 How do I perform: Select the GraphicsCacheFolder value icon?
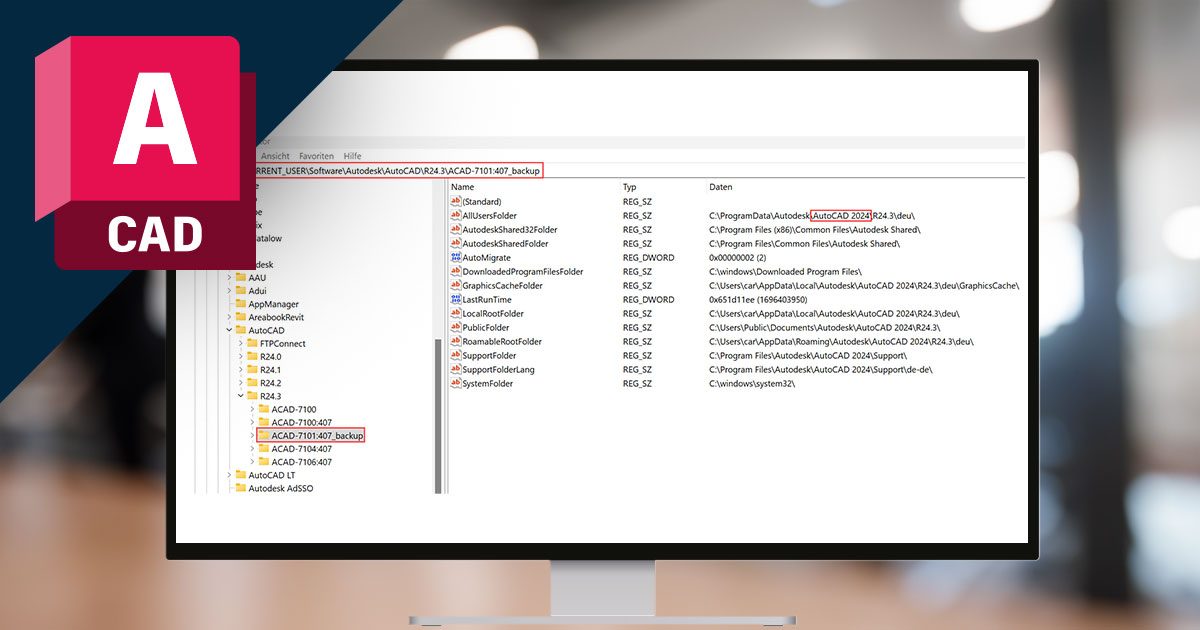click(x=456, y=286)
